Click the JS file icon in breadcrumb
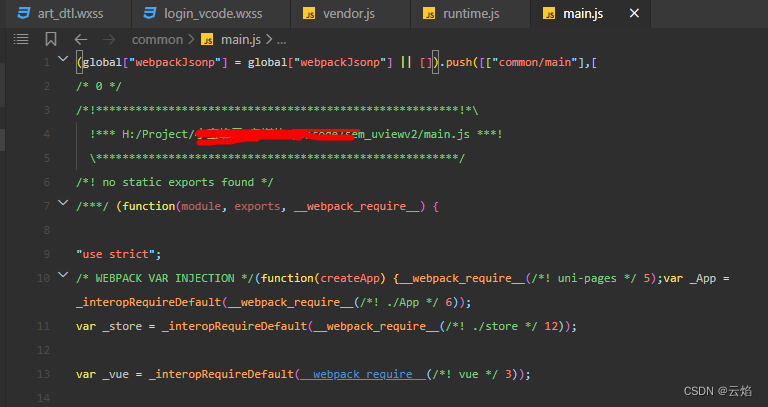Viewport: 768px width, 407px height. click(x=207, y=39)
